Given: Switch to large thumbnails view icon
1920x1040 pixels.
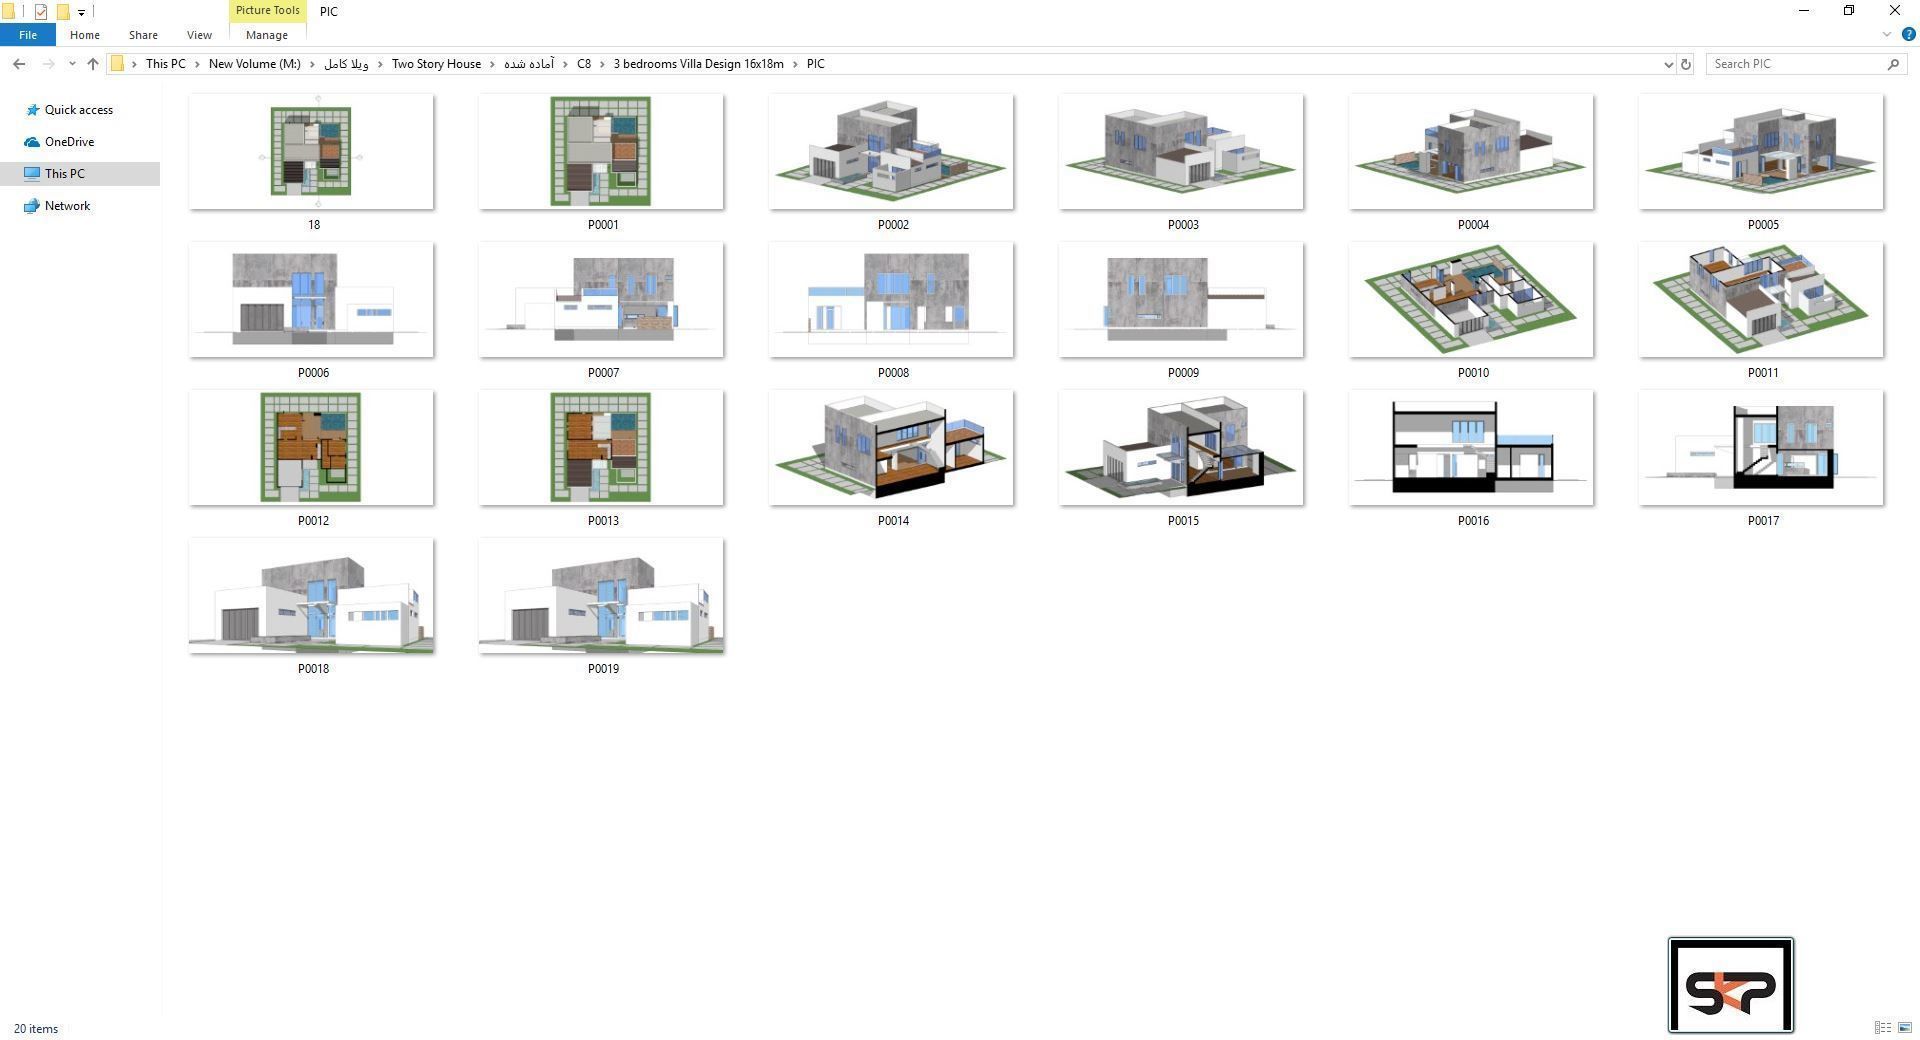Looking at the screenshot, I should (1905, 1028).
